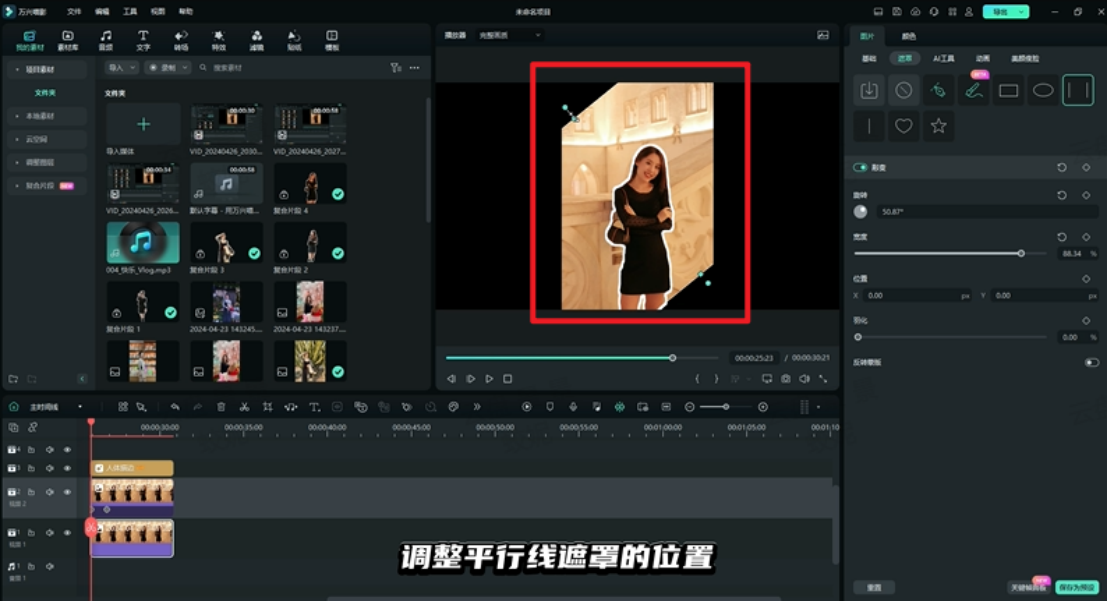The height and width of the screenshot is (602, 1108).
Task: Open the 文字 text panel
Action: 143,39
